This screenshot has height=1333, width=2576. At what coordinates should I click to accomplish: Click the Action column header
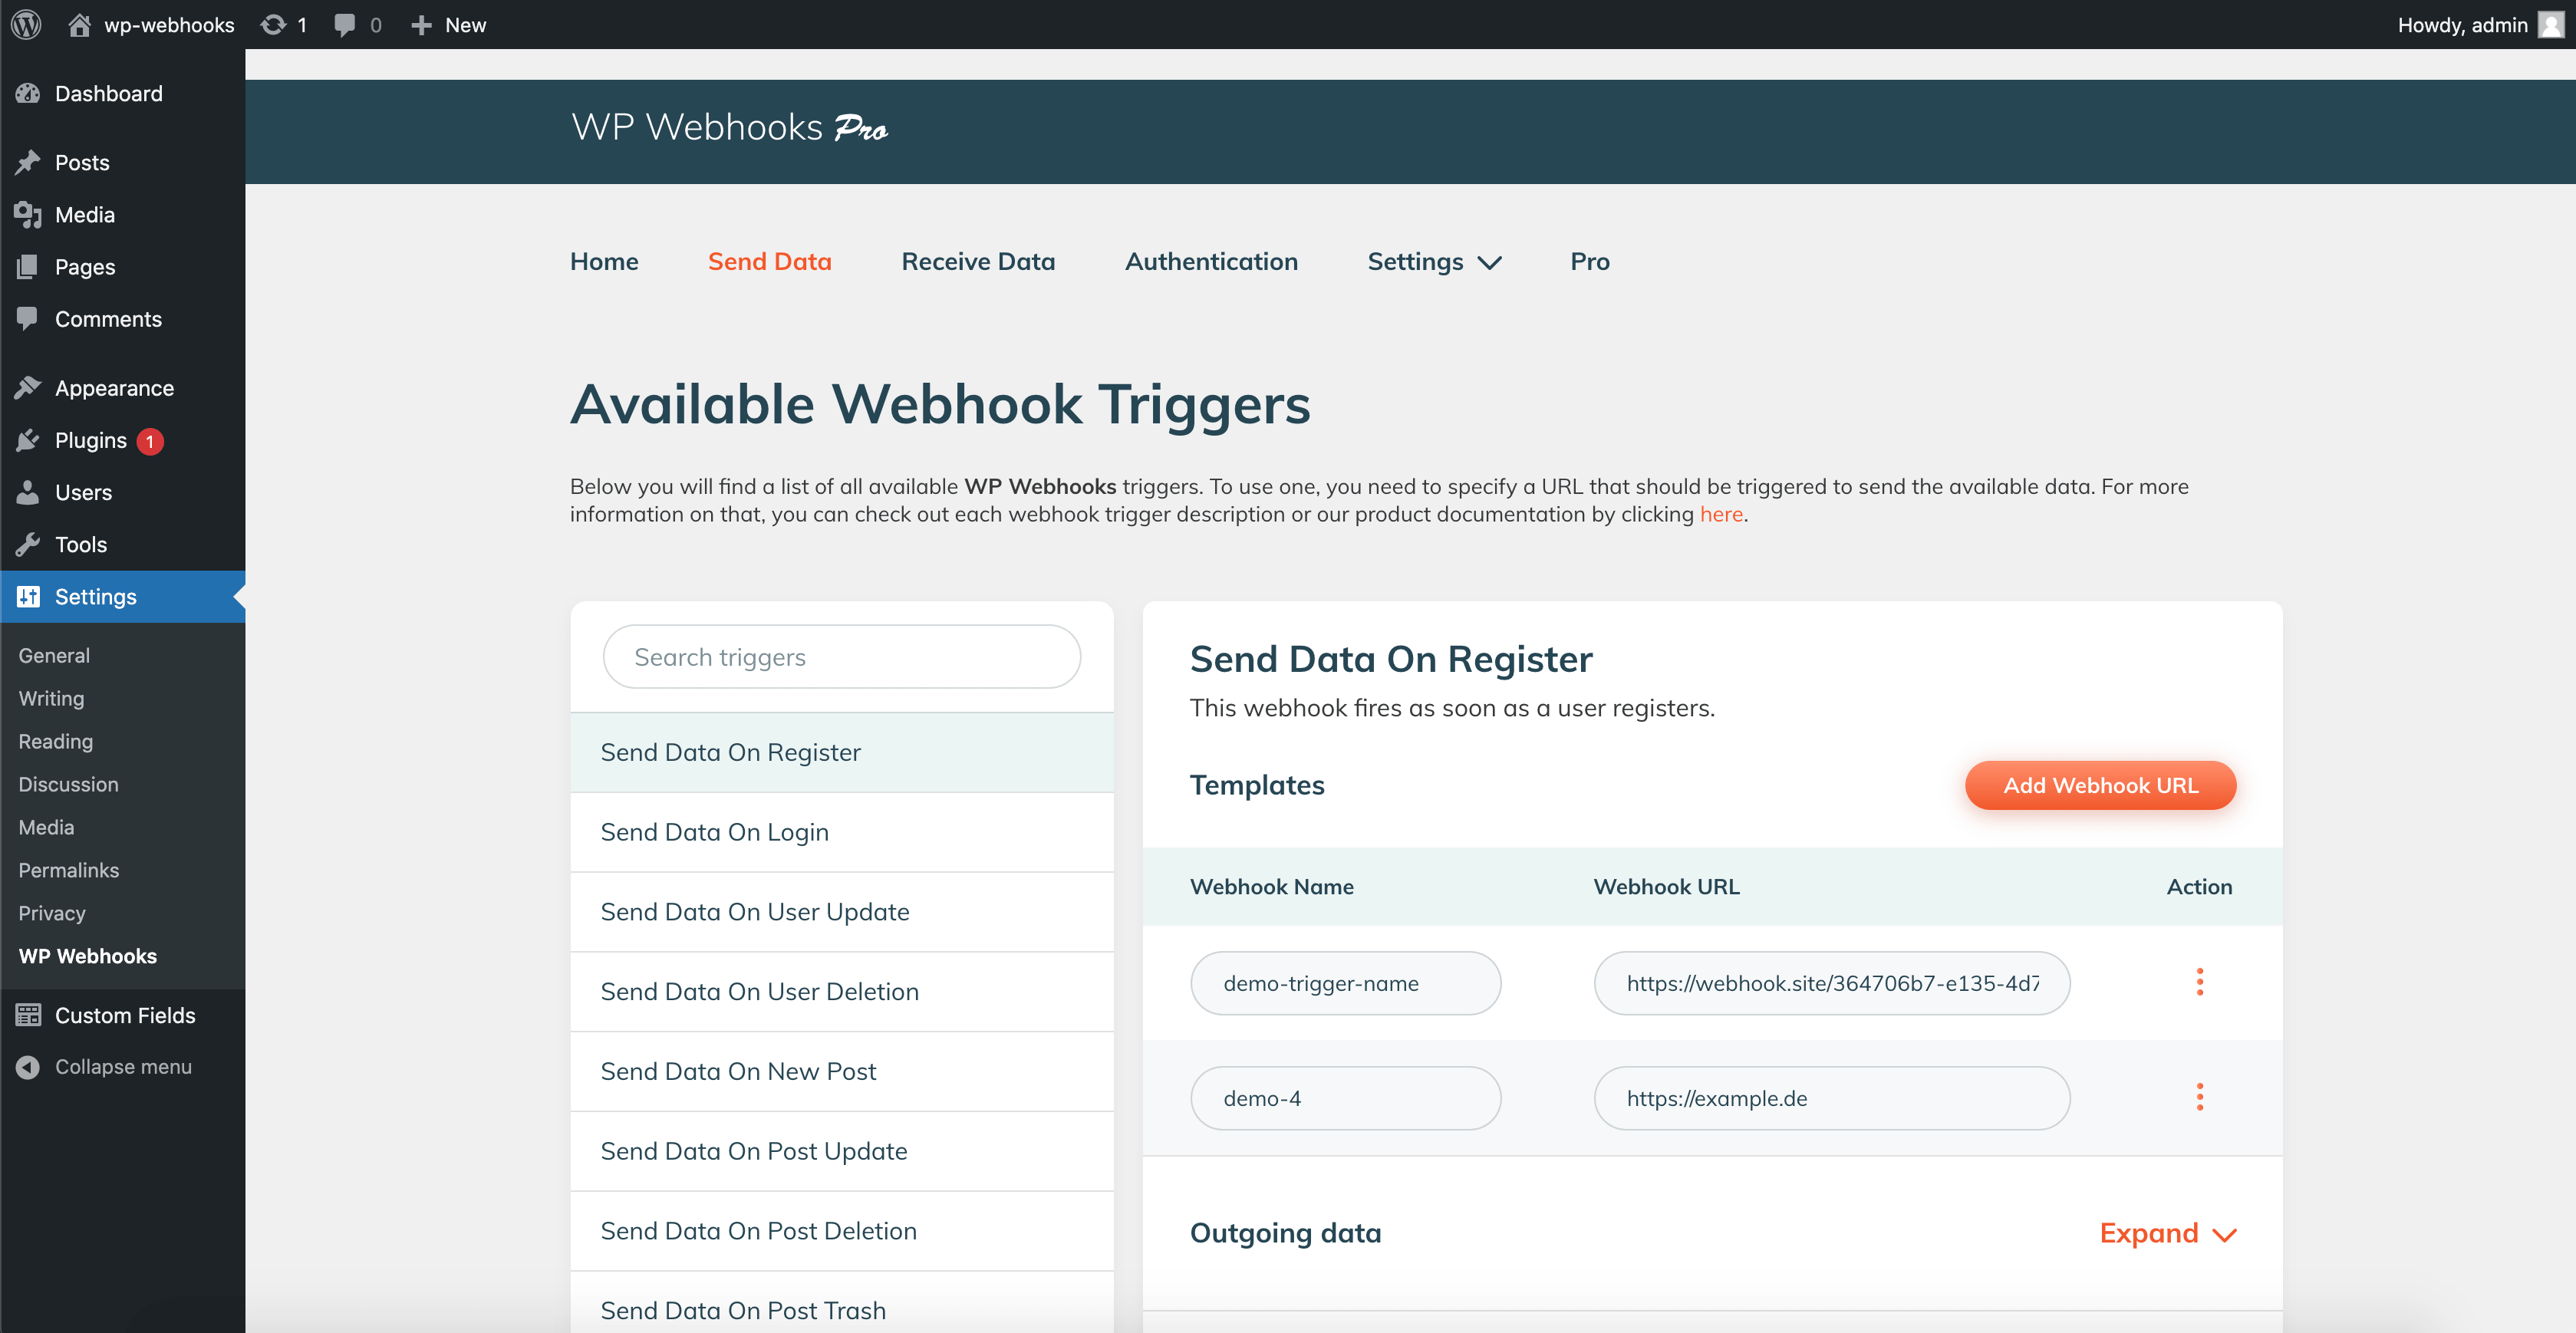pos(2199,886)
